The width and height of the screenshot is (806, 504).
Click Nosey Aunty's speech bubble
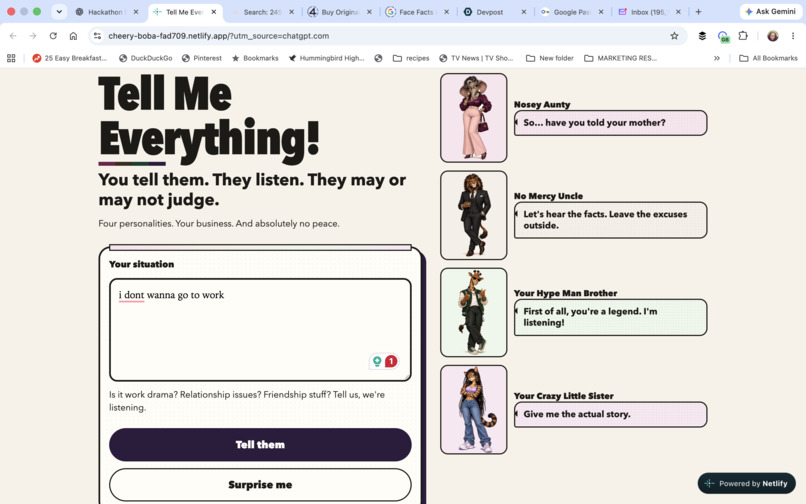click(610, 123)
